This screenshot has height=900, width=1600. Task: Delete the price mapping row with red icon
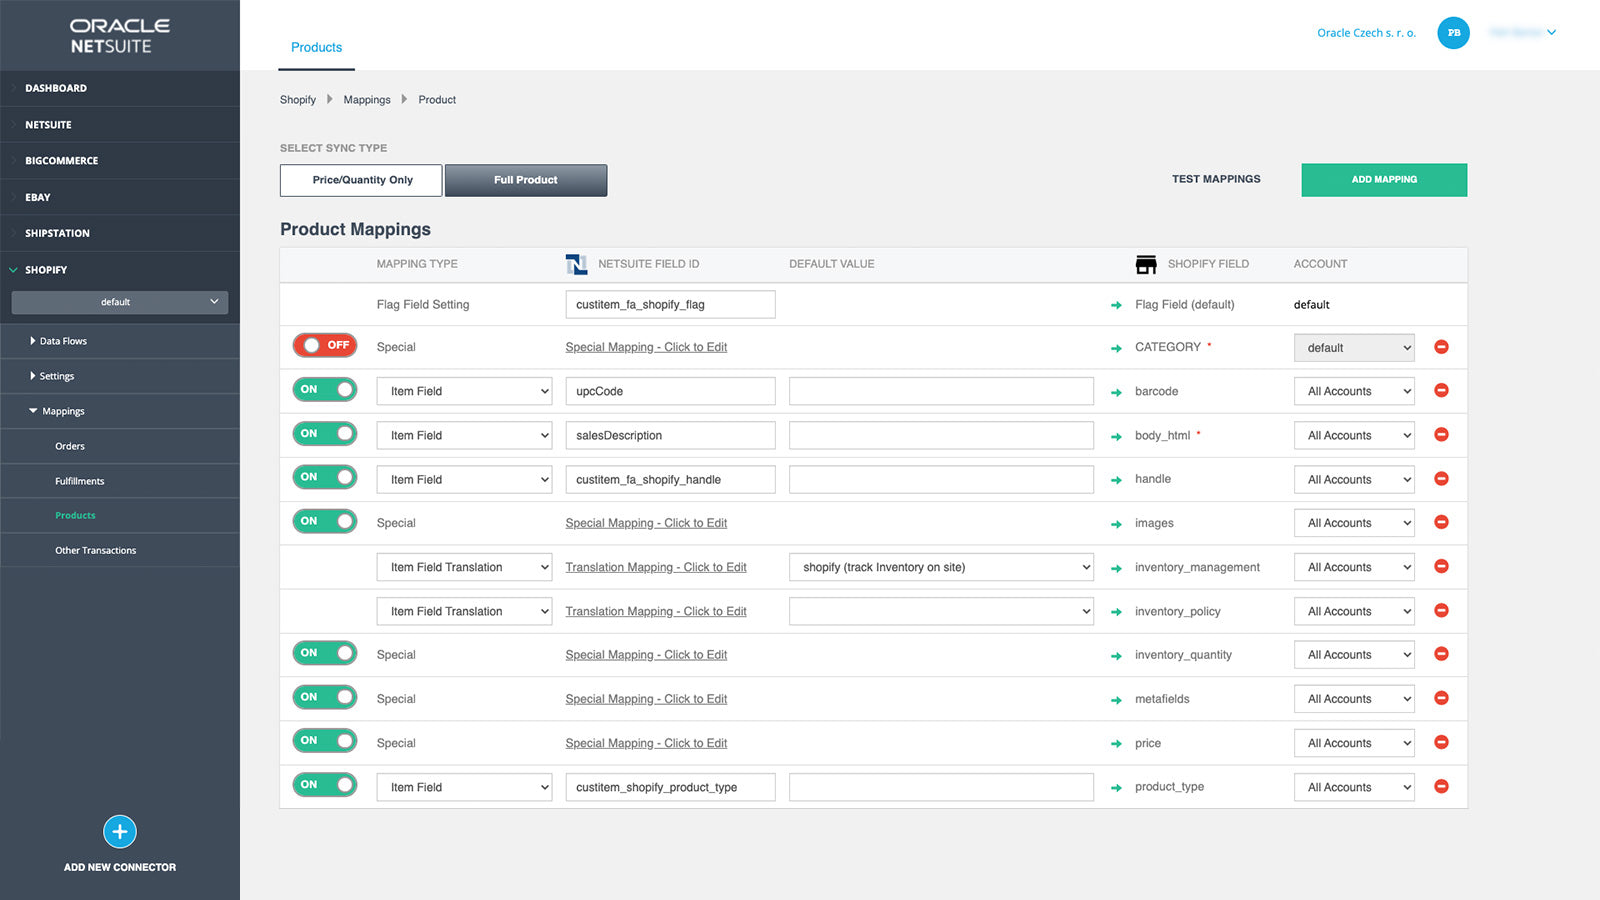click(x=1441, y=742)
